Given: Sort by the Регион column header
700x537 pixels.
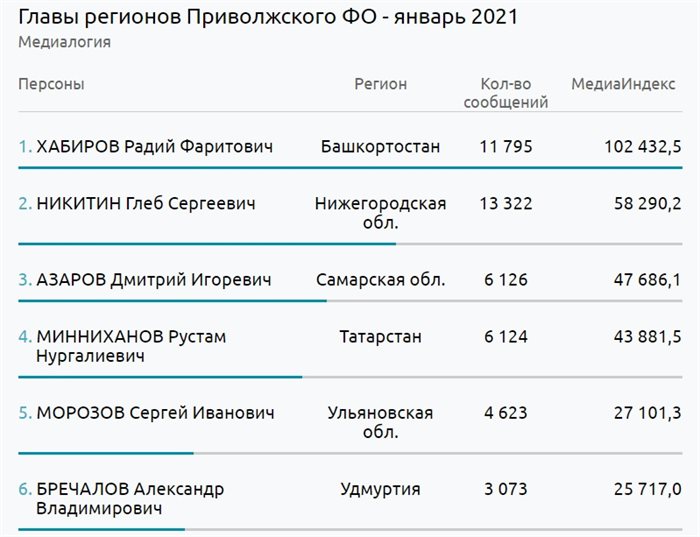Looking at the screenshot, I should point(381,85).
